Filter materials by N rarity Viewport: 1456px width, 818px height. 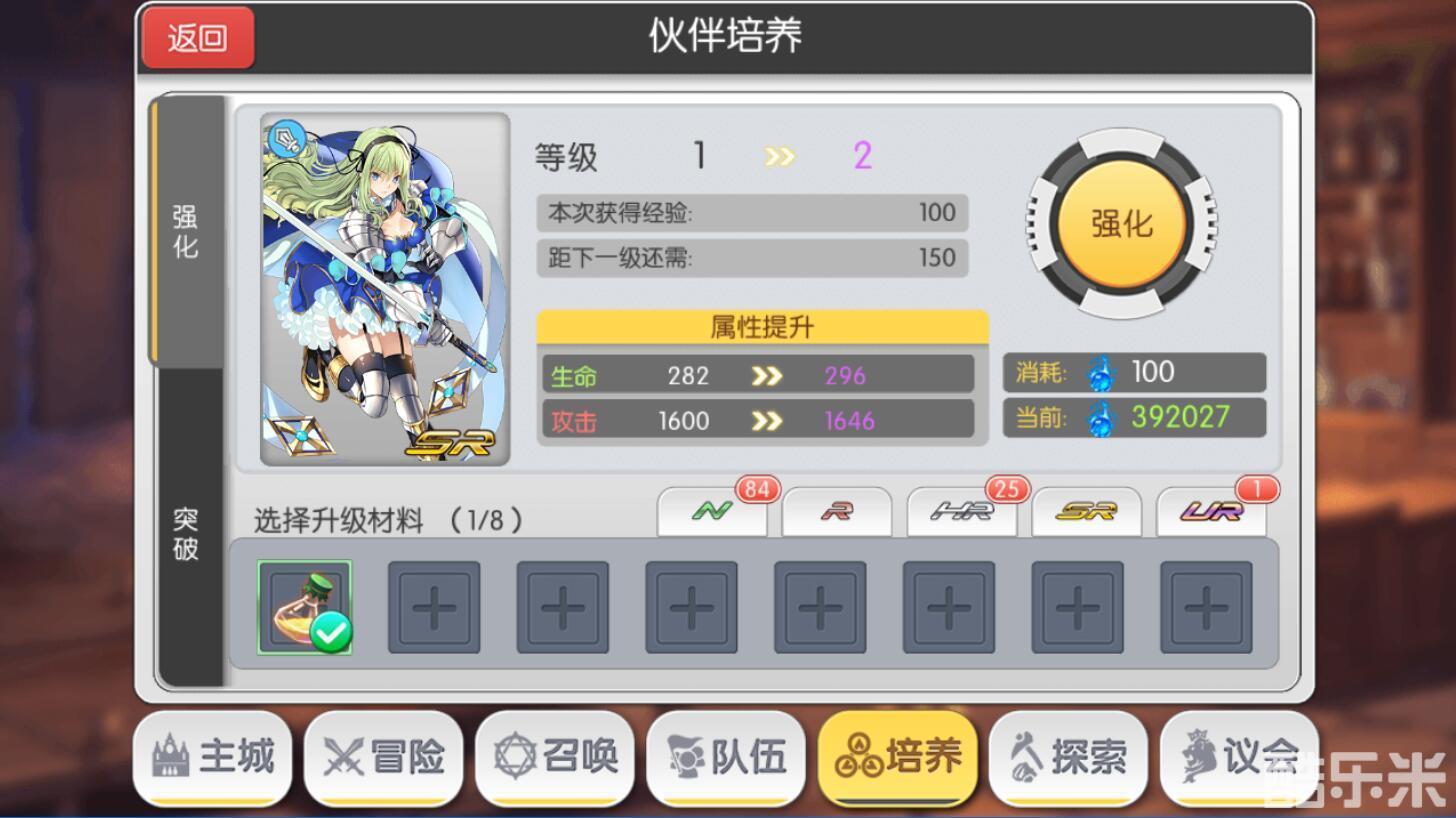point(712,512)
